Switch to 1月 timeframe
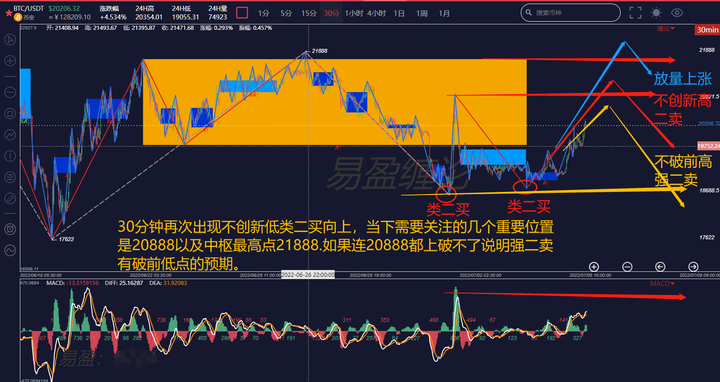 444,13
